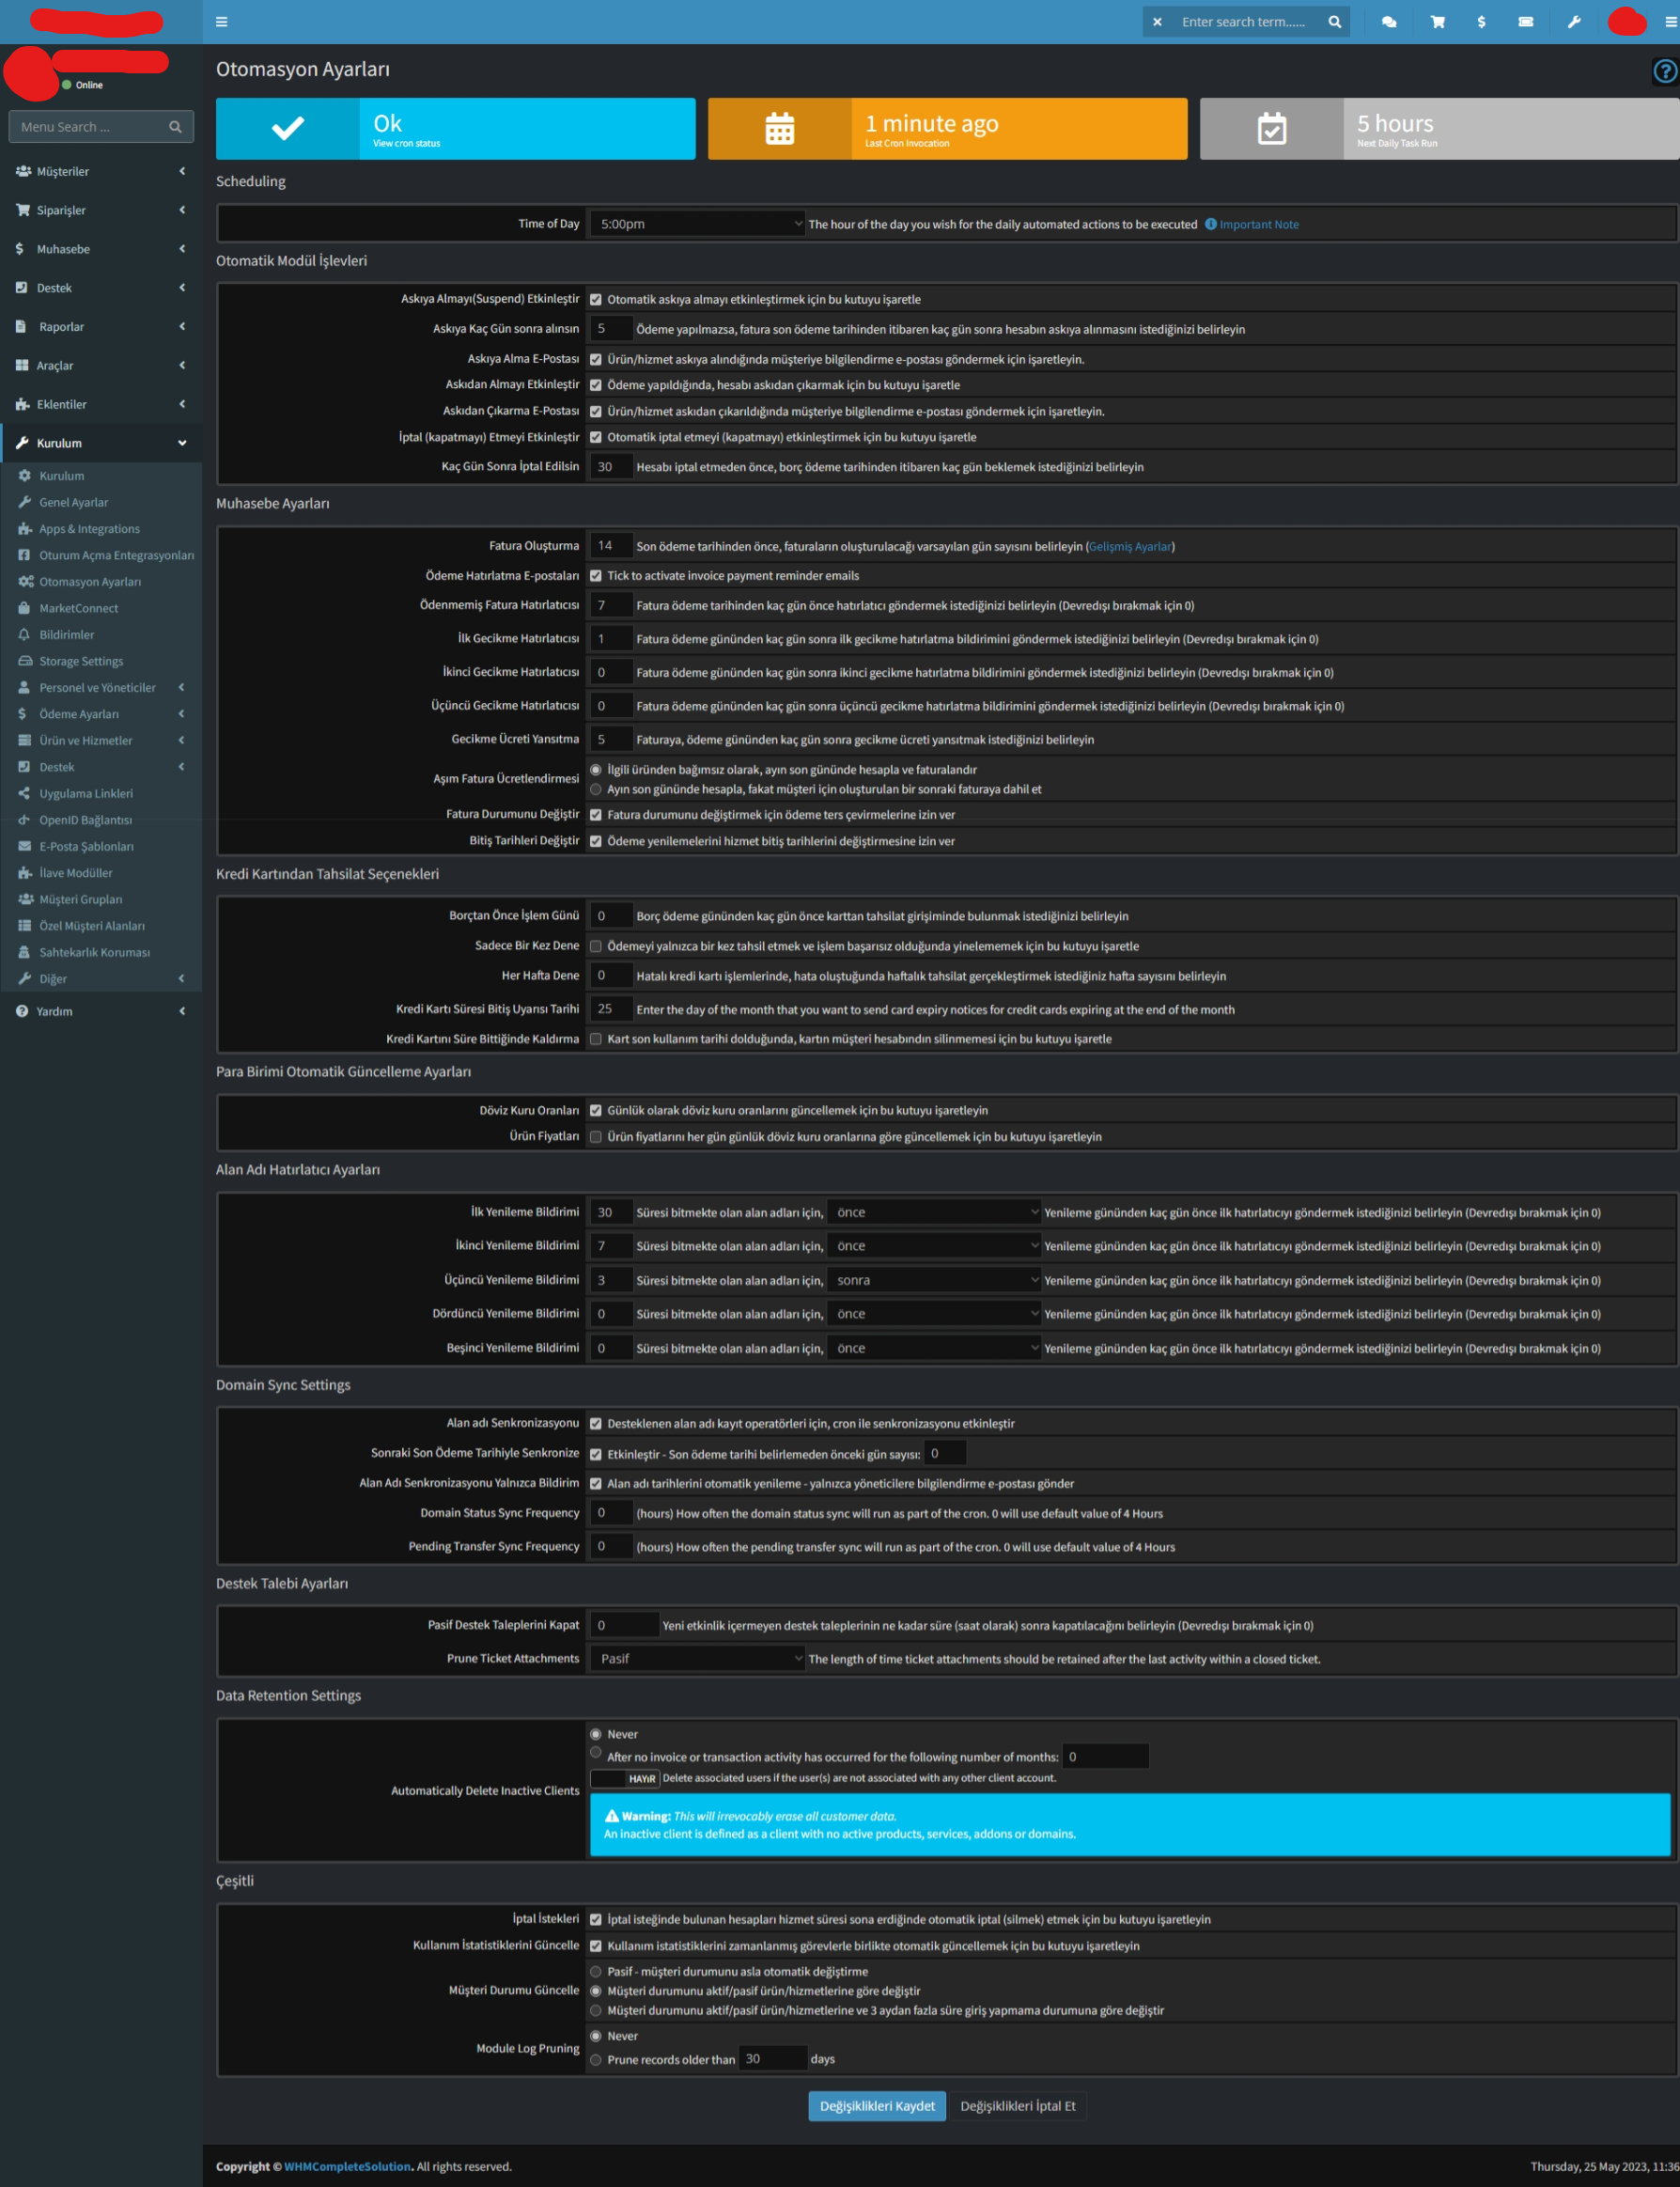Expand the Müşteriler sidebar menu
Viewport: 1680px width, 2187px height.
100,171
